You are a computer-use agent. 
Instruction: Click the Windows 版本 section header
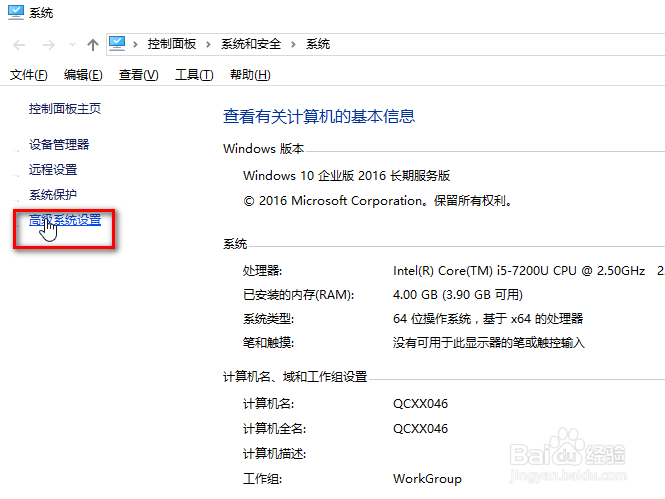click(263, 149)
